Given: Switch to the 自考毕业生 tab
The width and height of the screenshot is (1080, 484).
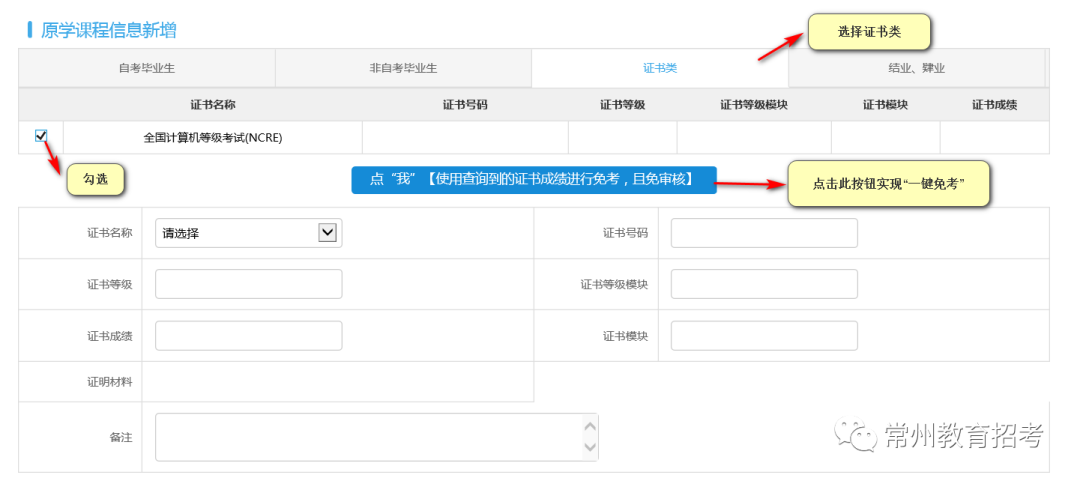Looking at the screenshot, I should pos(147,68).
